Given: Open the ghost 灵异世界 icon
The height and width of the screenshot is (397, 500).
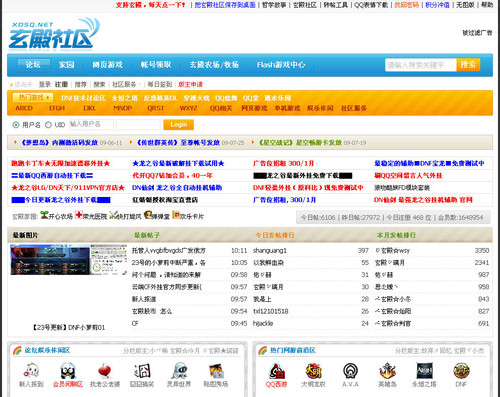Looking at the screenshot, I should (x=179, y=371).
